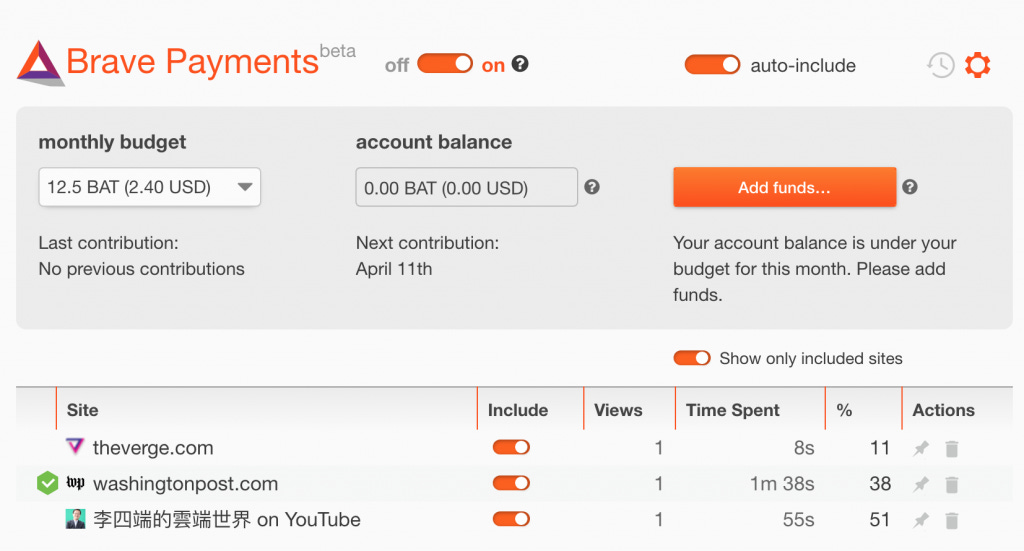This screenshot has height=551, width=1024.
Task: Open payment history clock icon
Action: pyautogui.click(x=940, y=65)
